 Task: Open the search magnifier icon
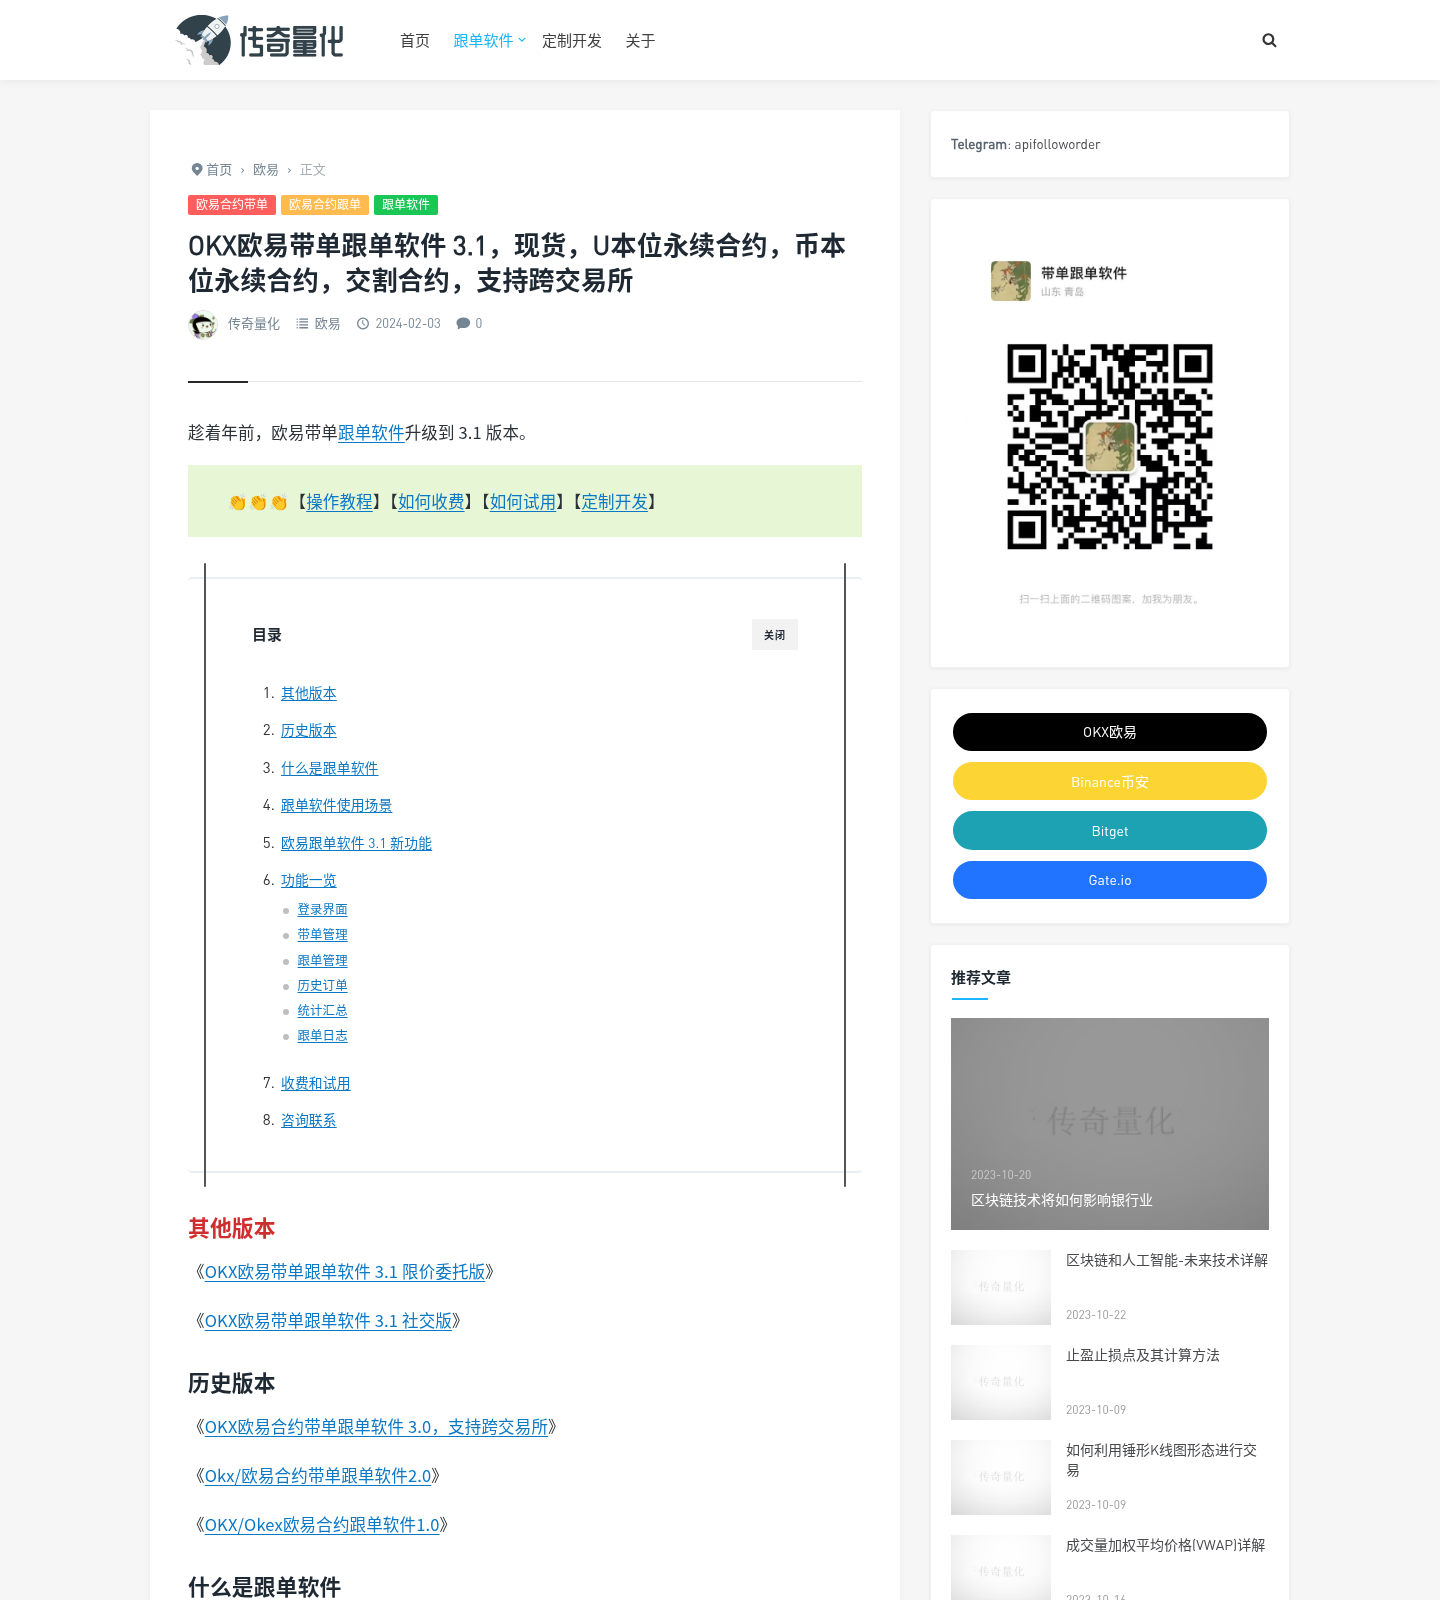pyautogui.click(x=1269, y=41)
